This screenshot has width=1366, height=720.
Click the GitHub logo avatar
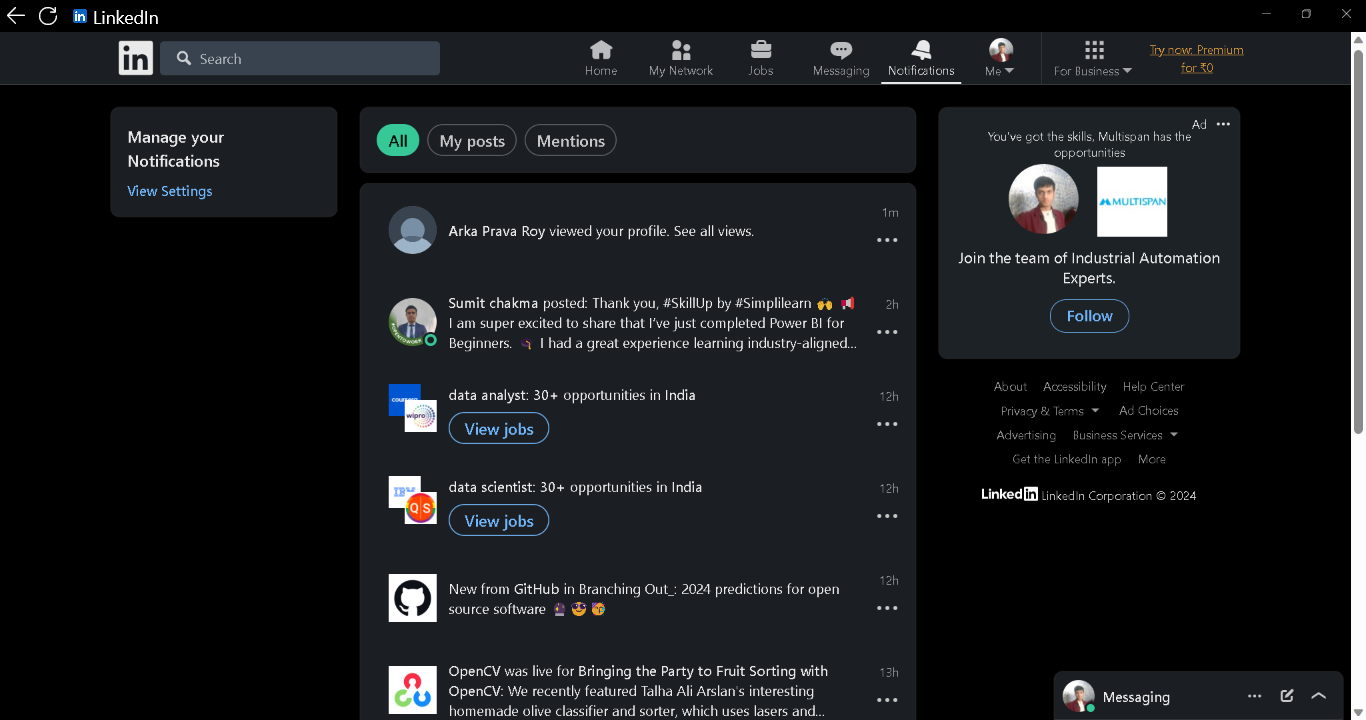click(413, 598)
